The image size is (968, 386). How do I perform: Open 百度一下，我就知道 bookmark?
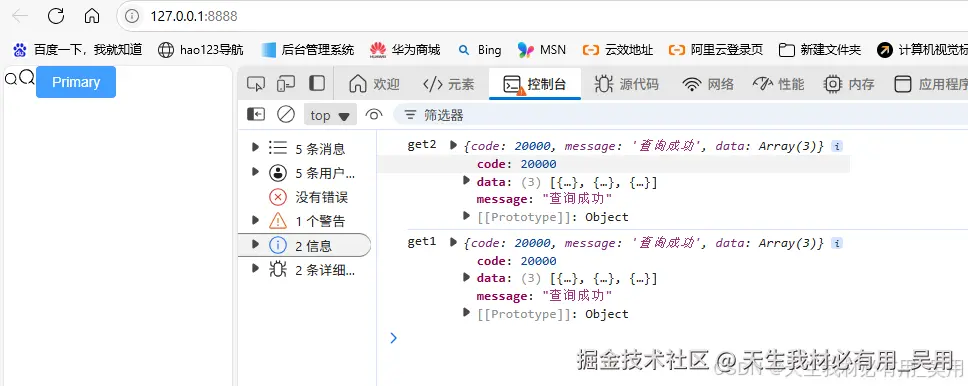[x=78, y=50]
